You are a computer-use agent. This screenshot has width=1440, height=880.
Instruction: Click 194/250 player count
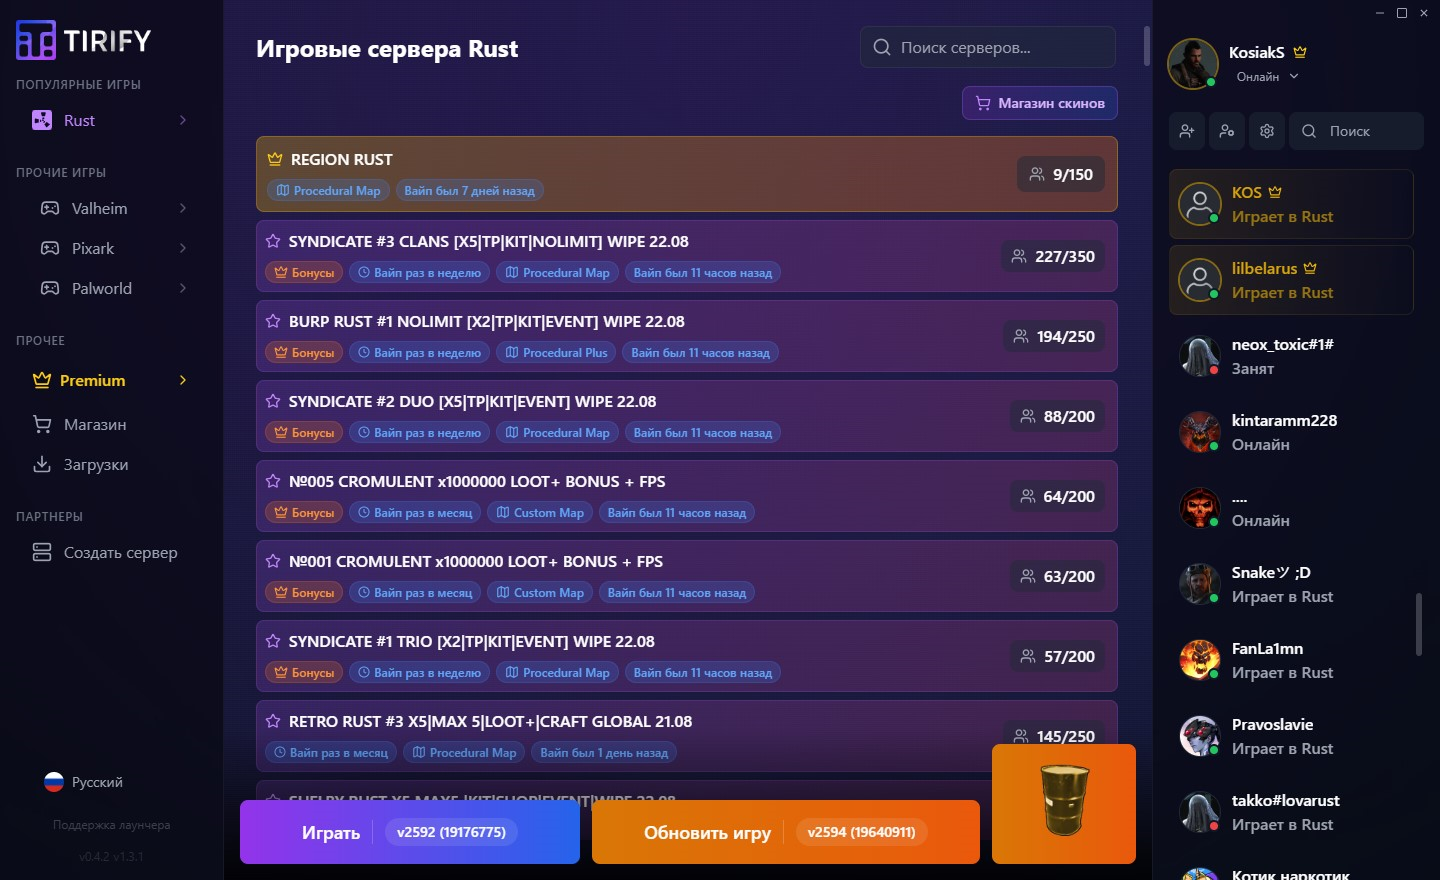[x=1054, y=336]
